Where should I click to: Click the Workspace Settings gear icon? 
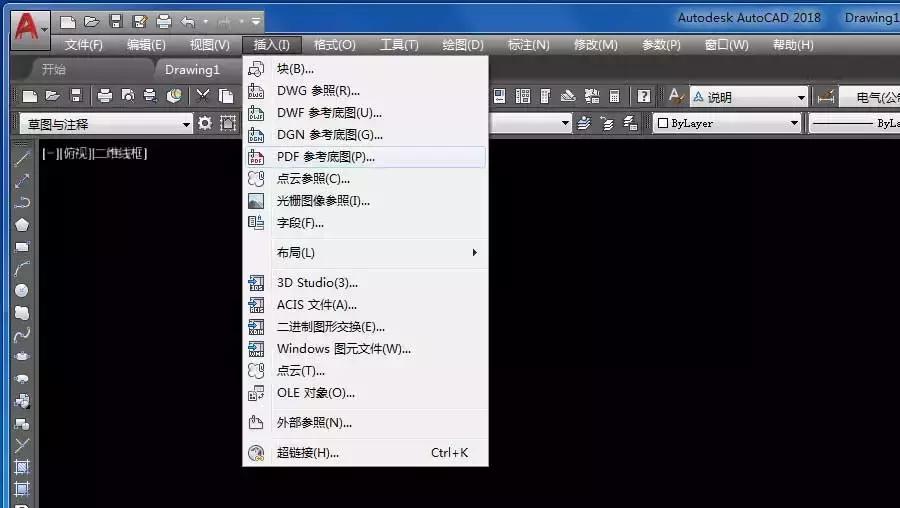[x=205, y=123]
